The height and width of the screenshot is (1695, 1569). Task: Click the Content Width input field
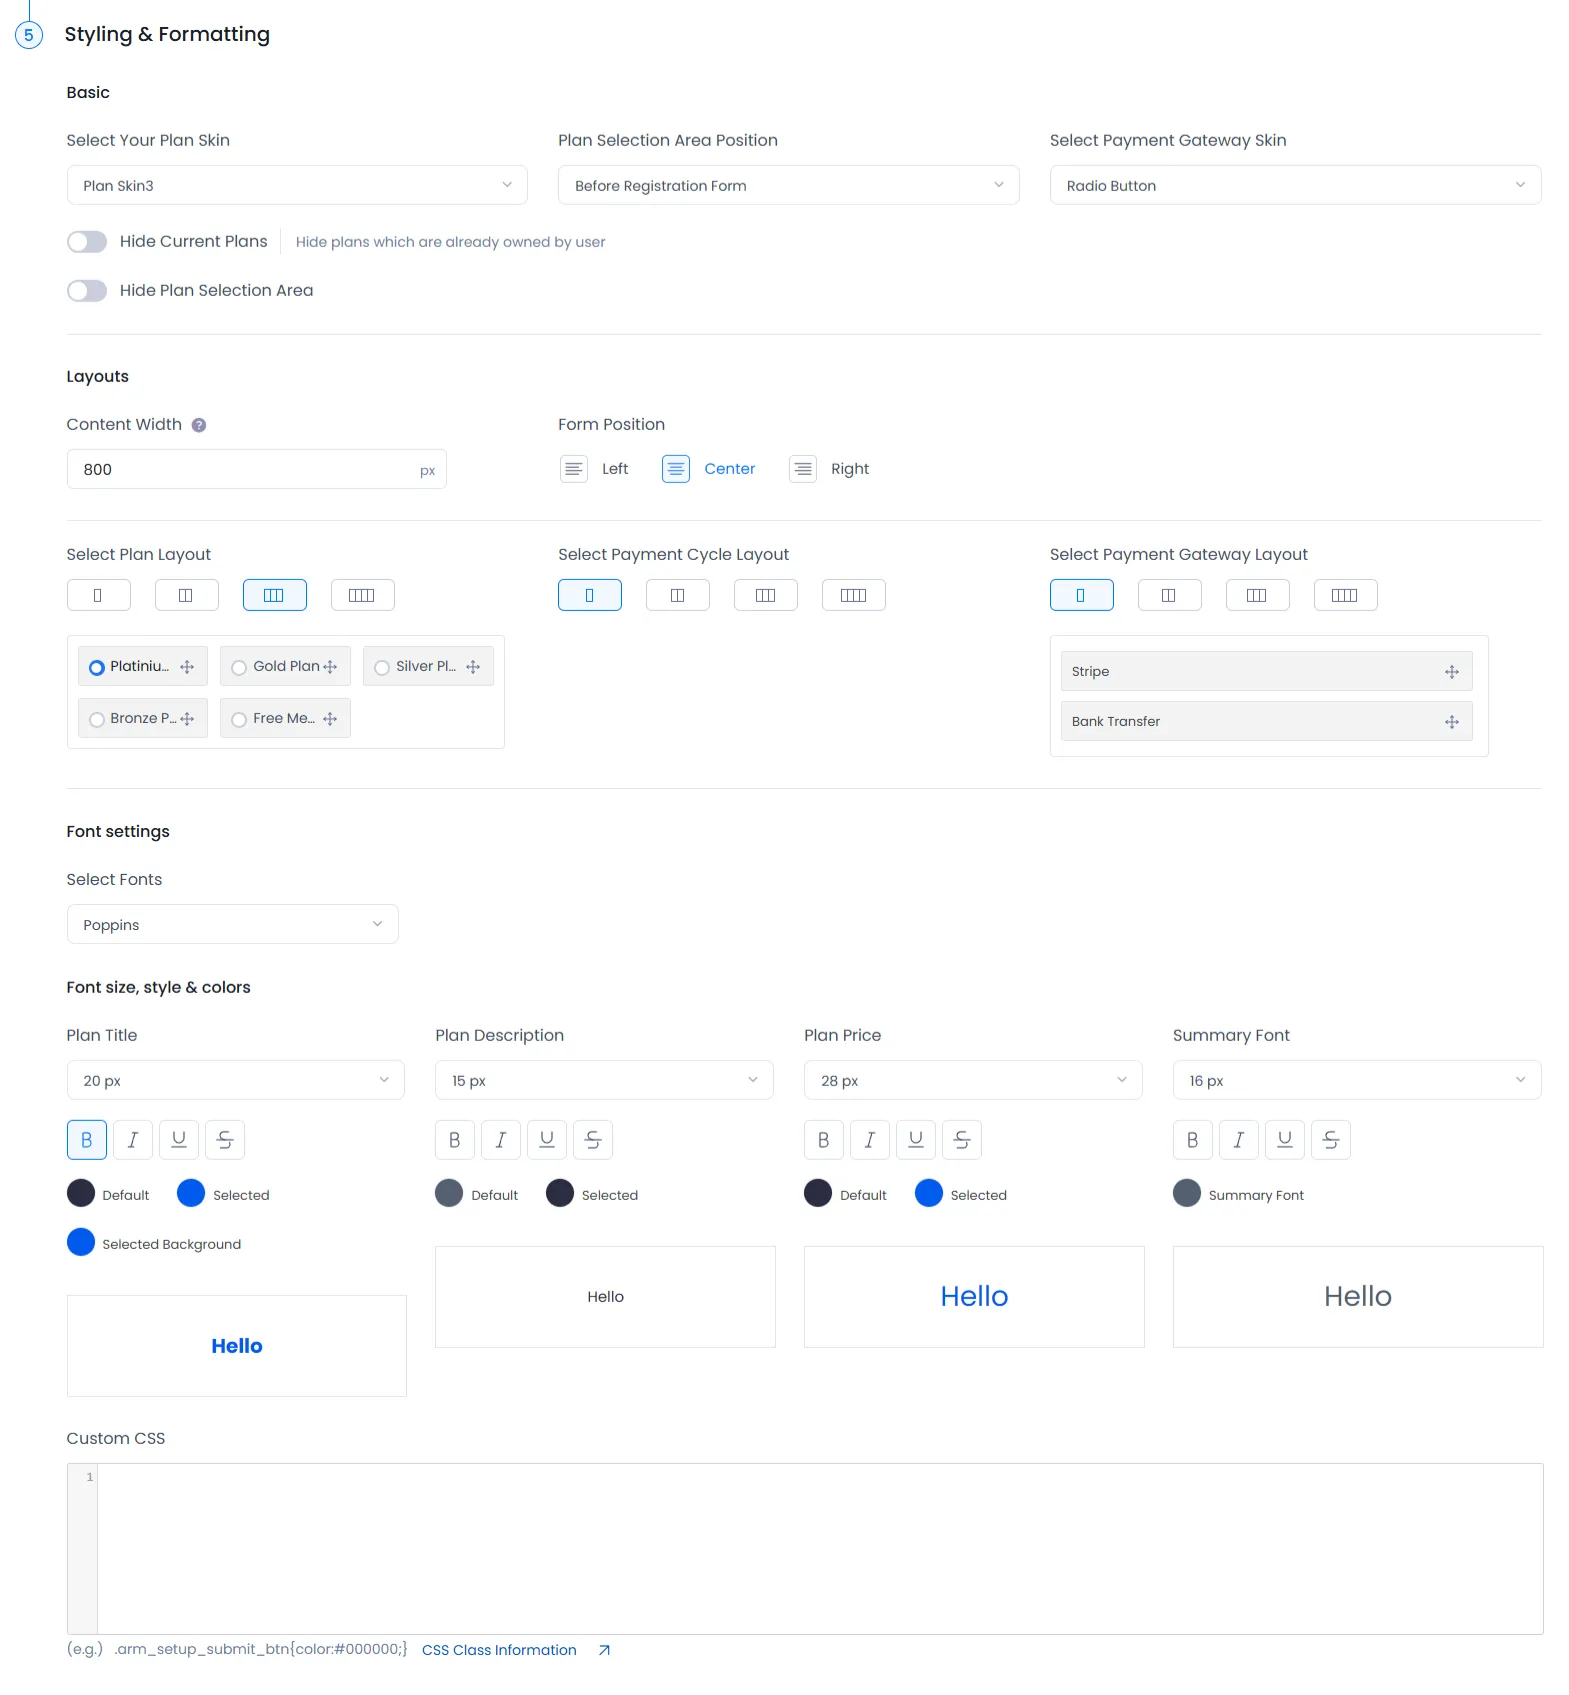[245, 470]
